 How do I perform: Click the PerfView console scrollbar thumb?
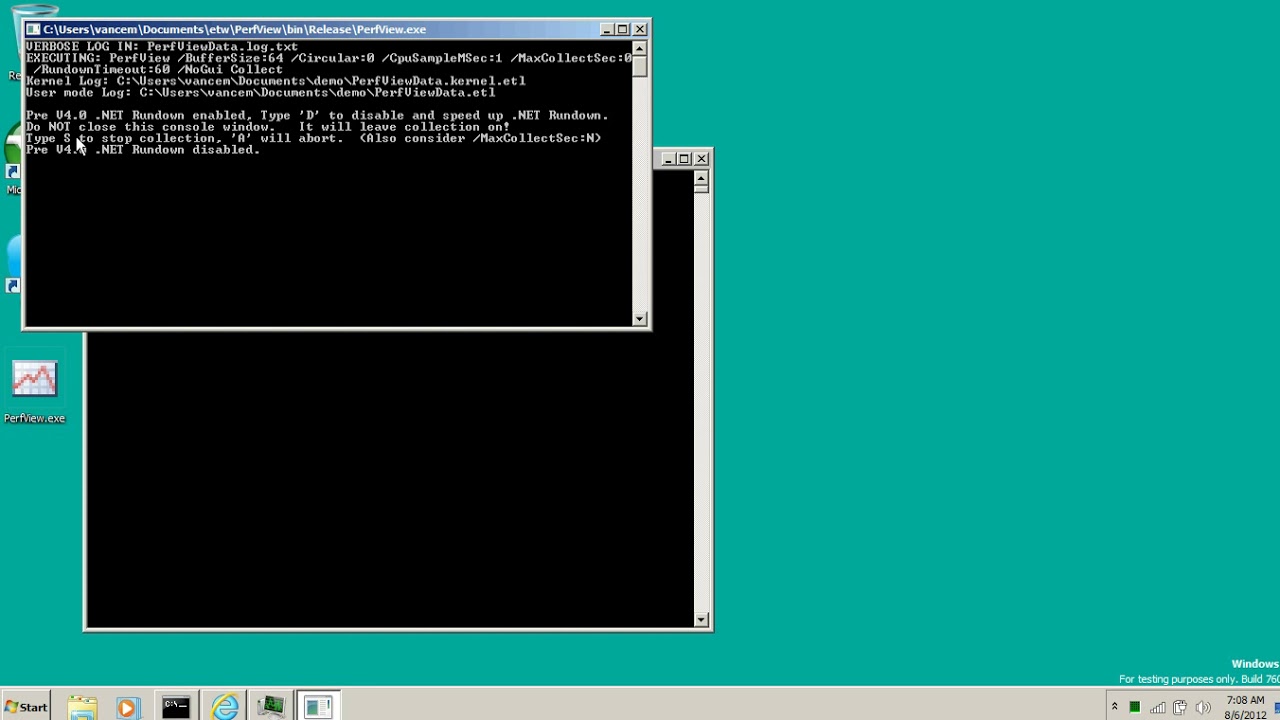coord(640,66)
